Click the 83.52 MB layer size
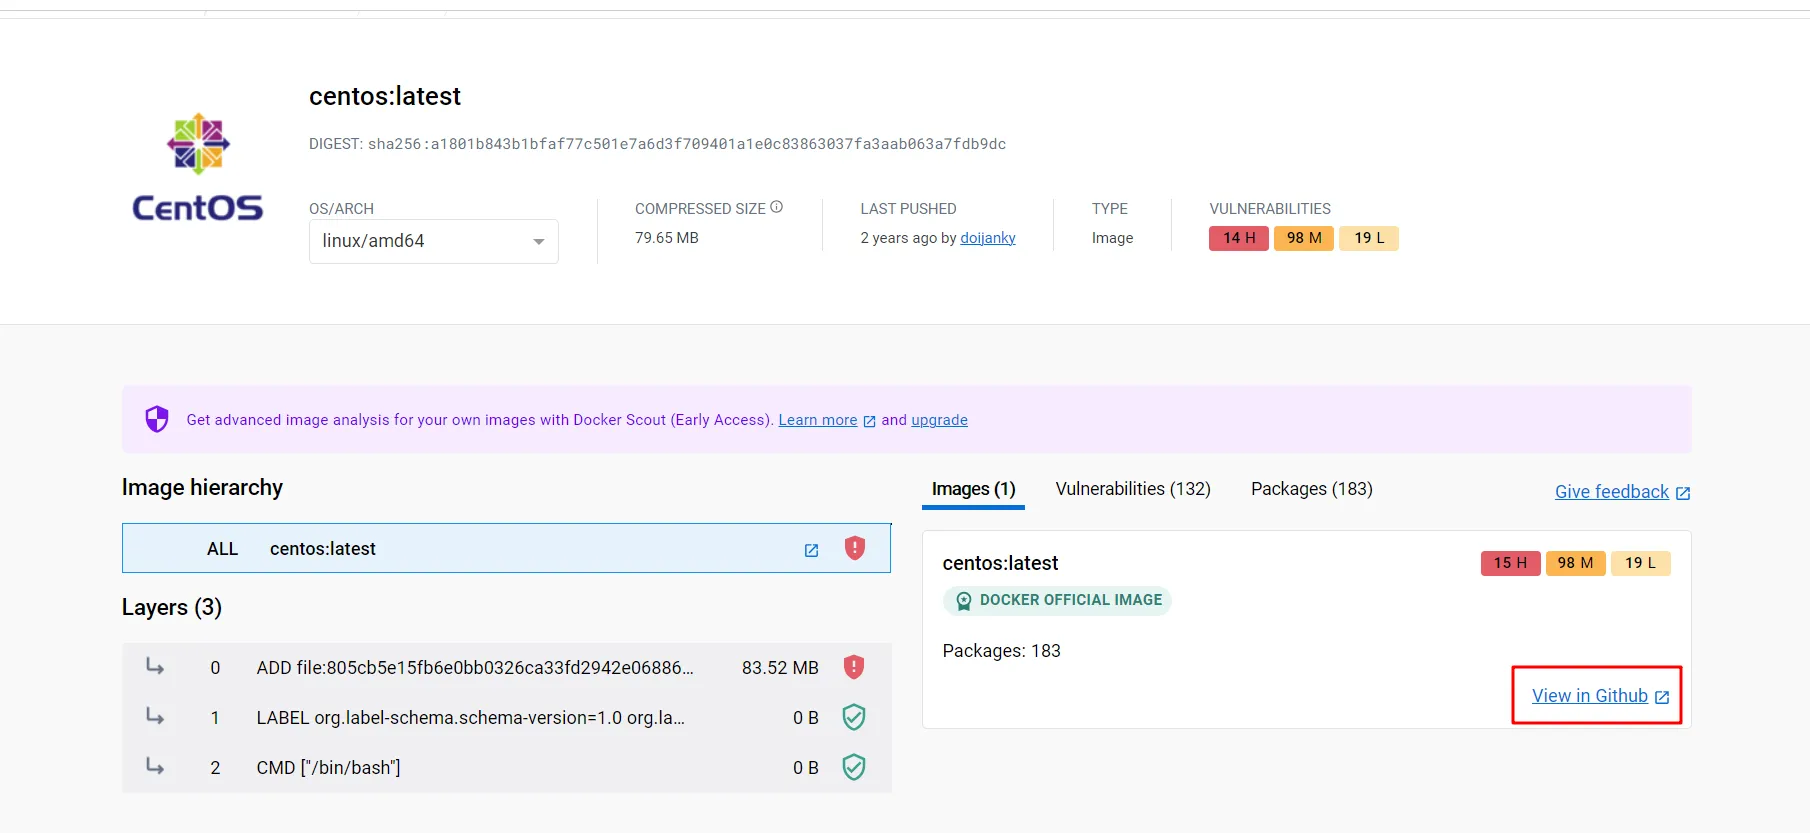The image size is (1810, 833). tap(780, 668)
